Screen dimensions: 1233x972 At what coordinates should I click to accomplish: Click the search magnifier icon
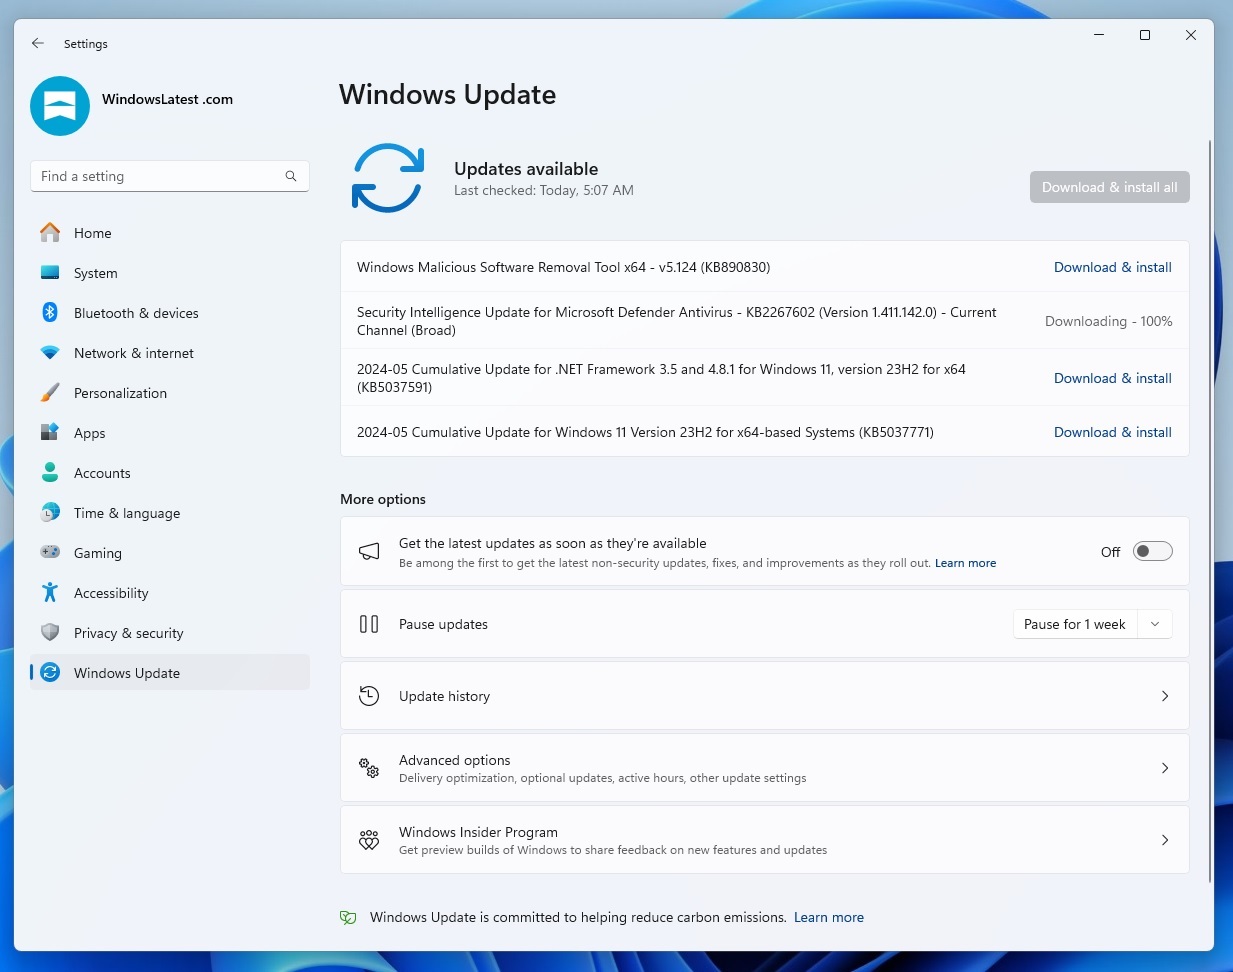coord(291,176)
